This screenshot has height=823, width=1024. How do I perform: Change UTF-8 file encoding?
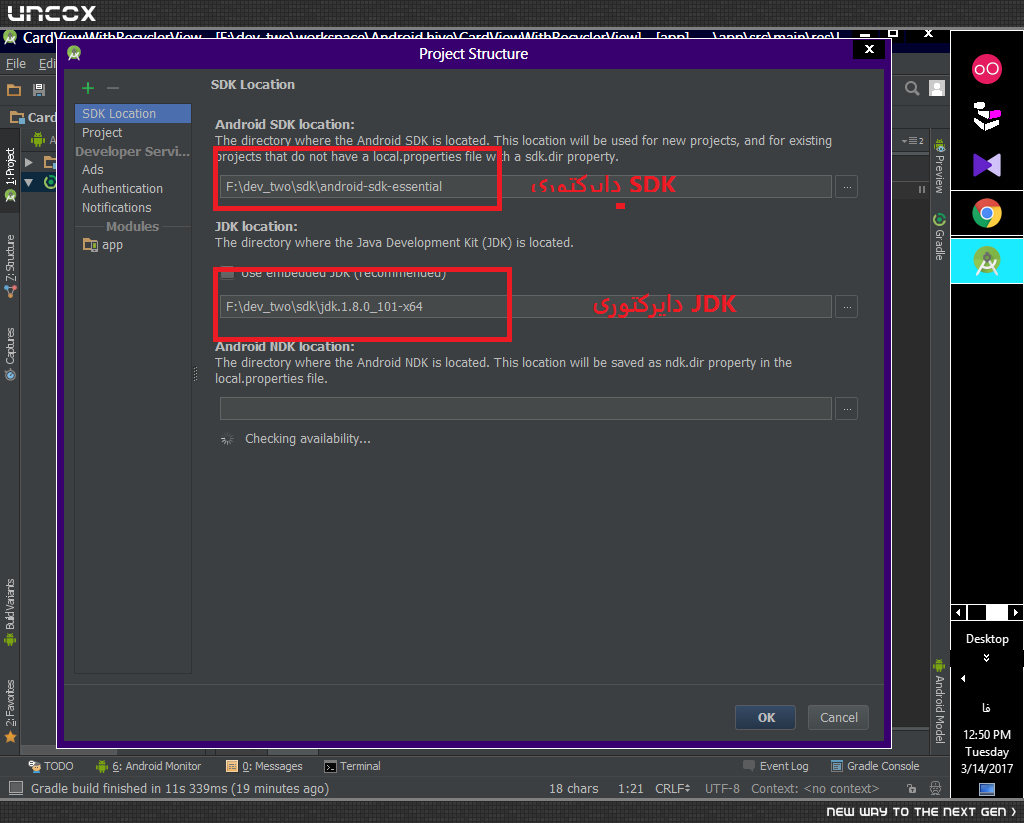click(x=722, y=788)
